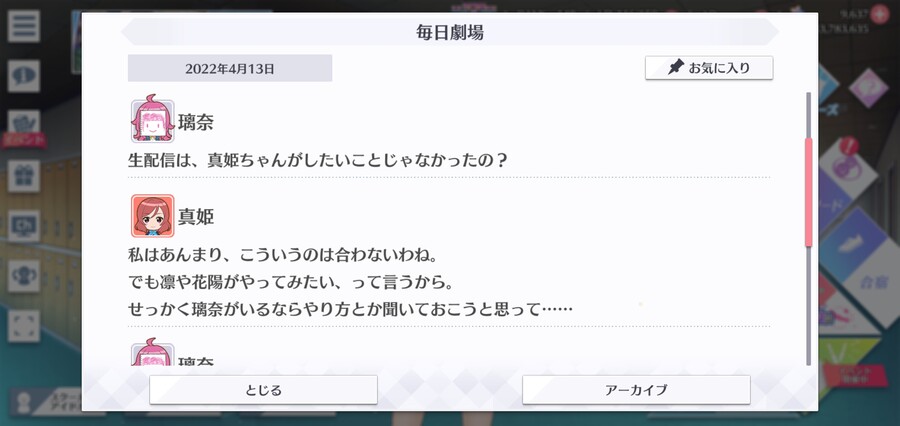Click Maki's avatar icon
900x426 pixels.
152,216
